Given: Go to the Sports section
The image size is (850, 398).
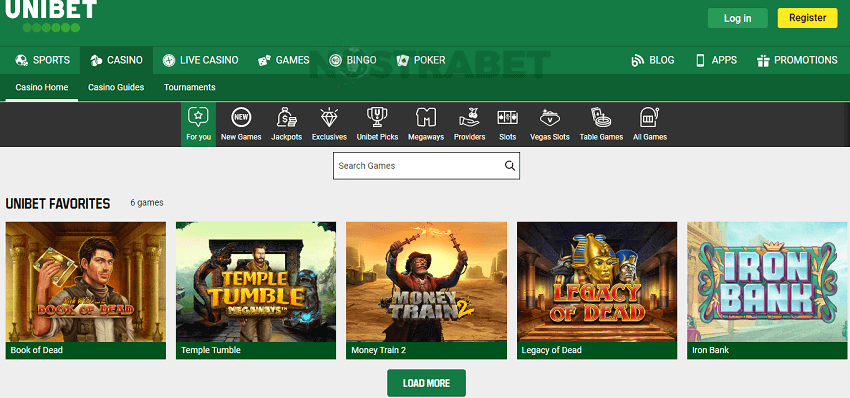Looking at the screenshot, I should [x=43, y=60].
